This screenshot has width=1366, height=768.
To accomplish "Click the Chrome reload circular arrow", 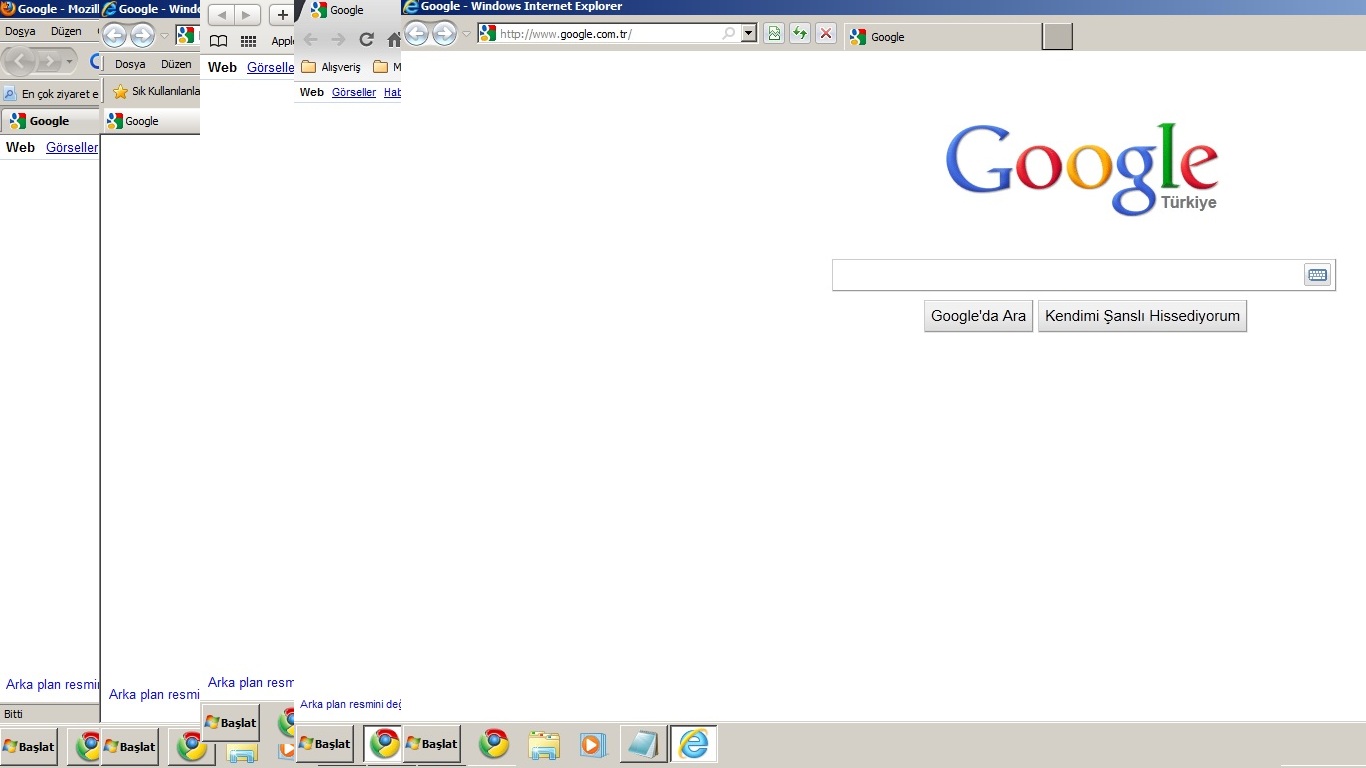I will [x=366, y=39].
